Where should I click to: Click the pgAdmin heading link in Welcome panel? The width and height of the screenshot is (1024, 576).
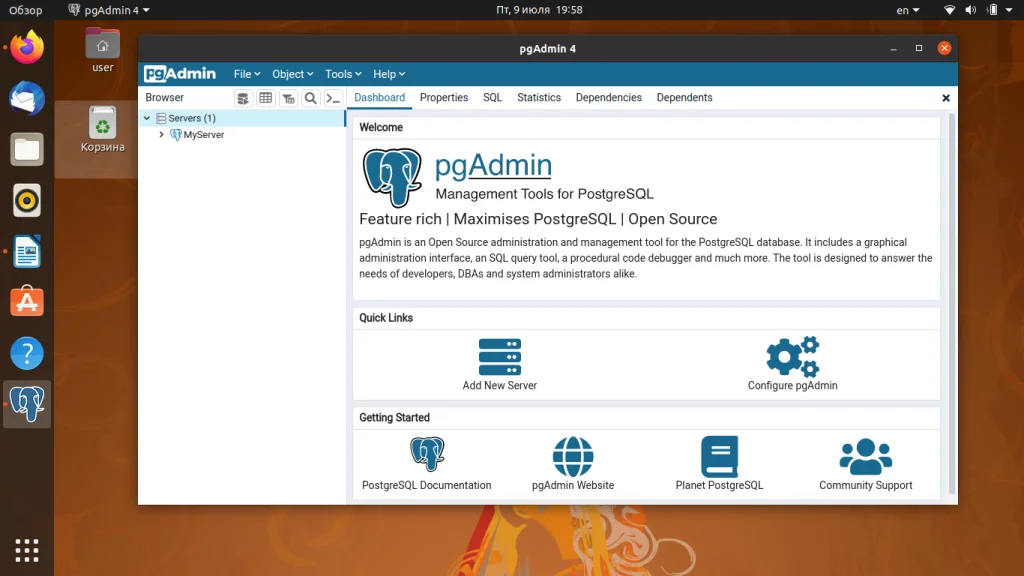tap(493, 164)
